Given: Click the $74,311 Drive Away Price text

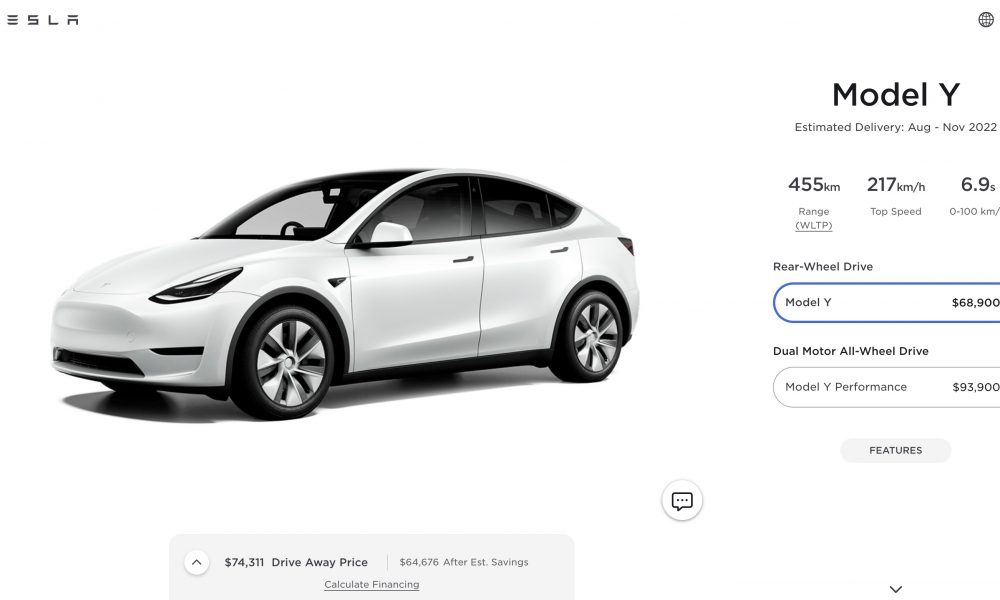Looking at the screenshot, I should tap(296, 562).
